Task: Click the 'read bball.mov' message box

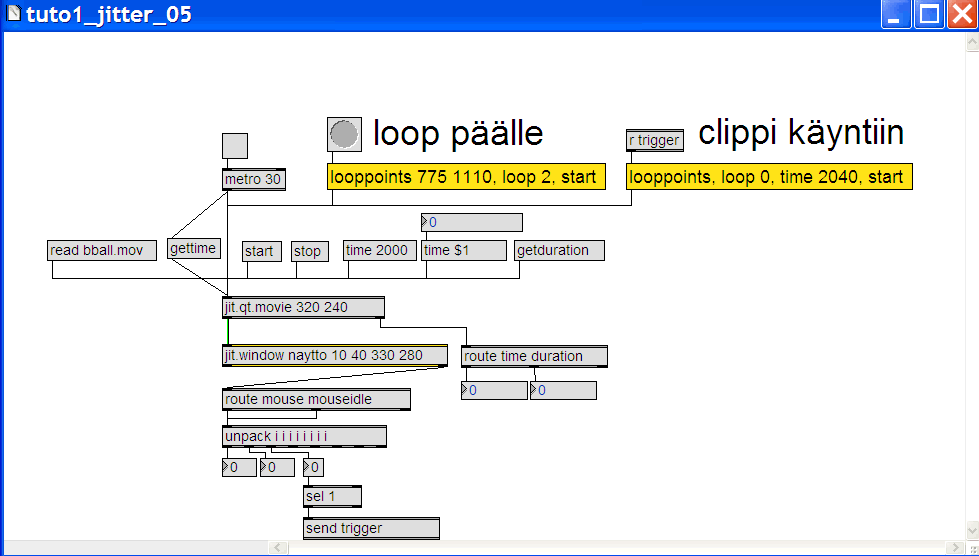Action: tap(102, 251)
